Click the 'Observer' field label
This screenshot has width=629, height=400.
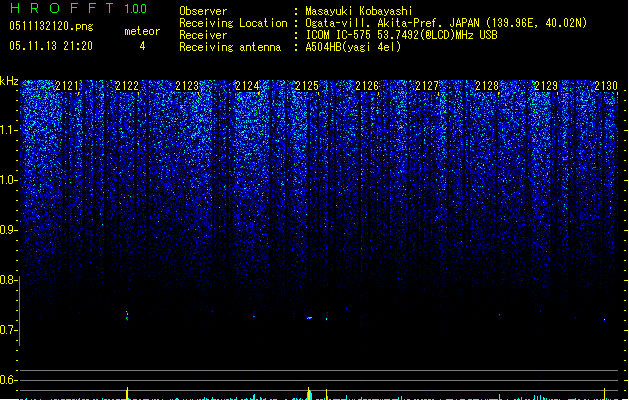pos(203,11)
